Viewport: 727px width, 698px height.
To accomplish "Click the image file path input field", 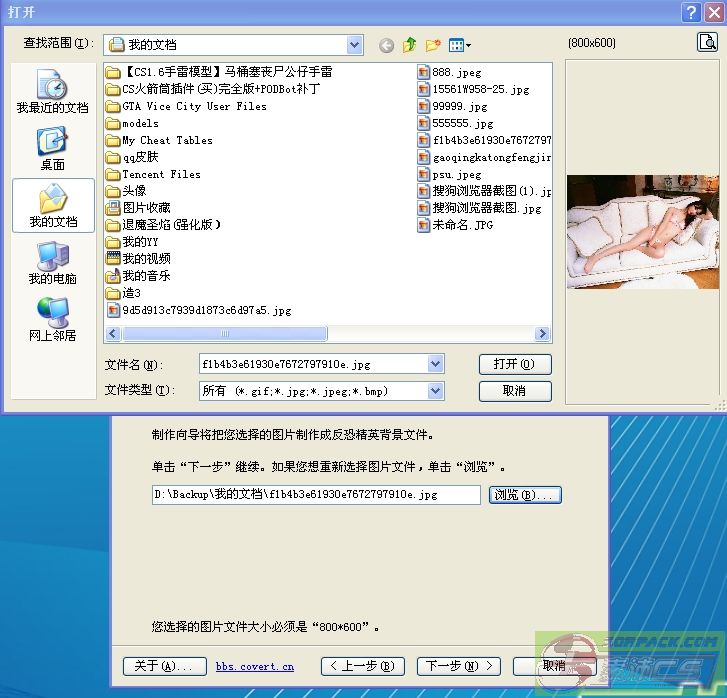I will tap(316, 495).
